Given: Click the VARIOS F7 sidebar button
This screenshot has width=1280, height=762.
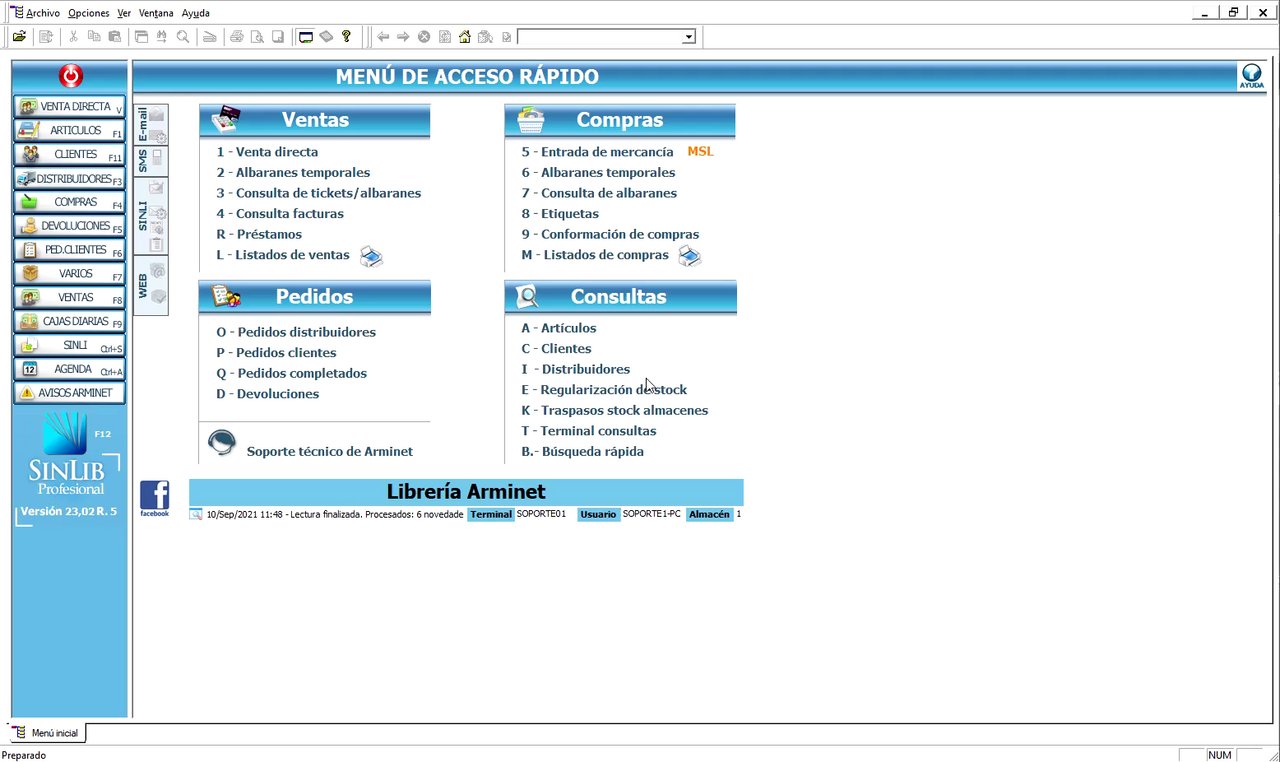Looking at the screenshot, I should click(x=69, y=273).
